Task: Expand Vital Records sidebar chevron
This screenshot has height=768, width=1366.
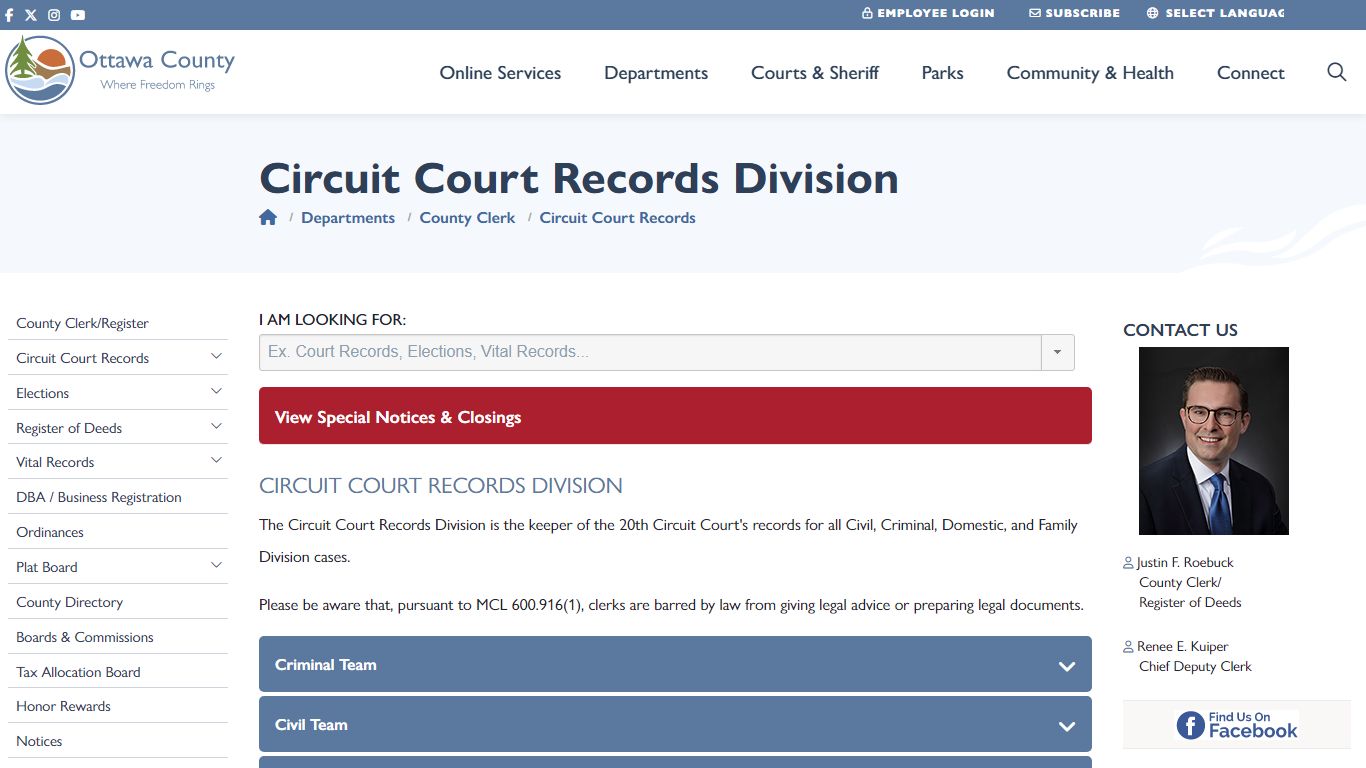Action: pyautogui.click(x=216, y=460)
